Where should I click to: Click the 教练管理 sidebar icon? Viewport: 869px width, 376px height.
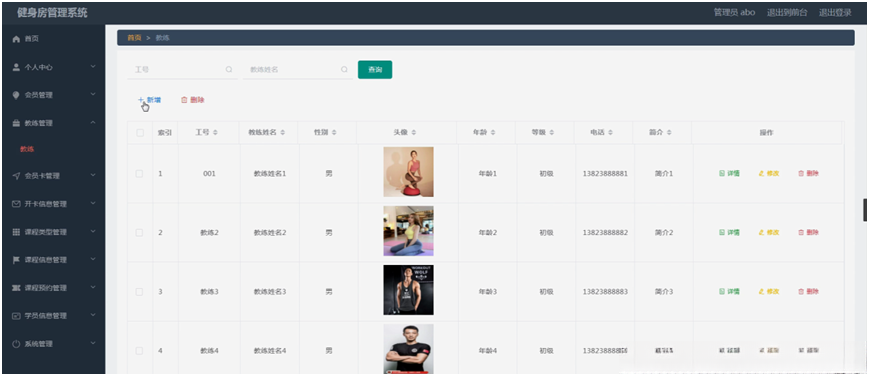pos(16,123)
